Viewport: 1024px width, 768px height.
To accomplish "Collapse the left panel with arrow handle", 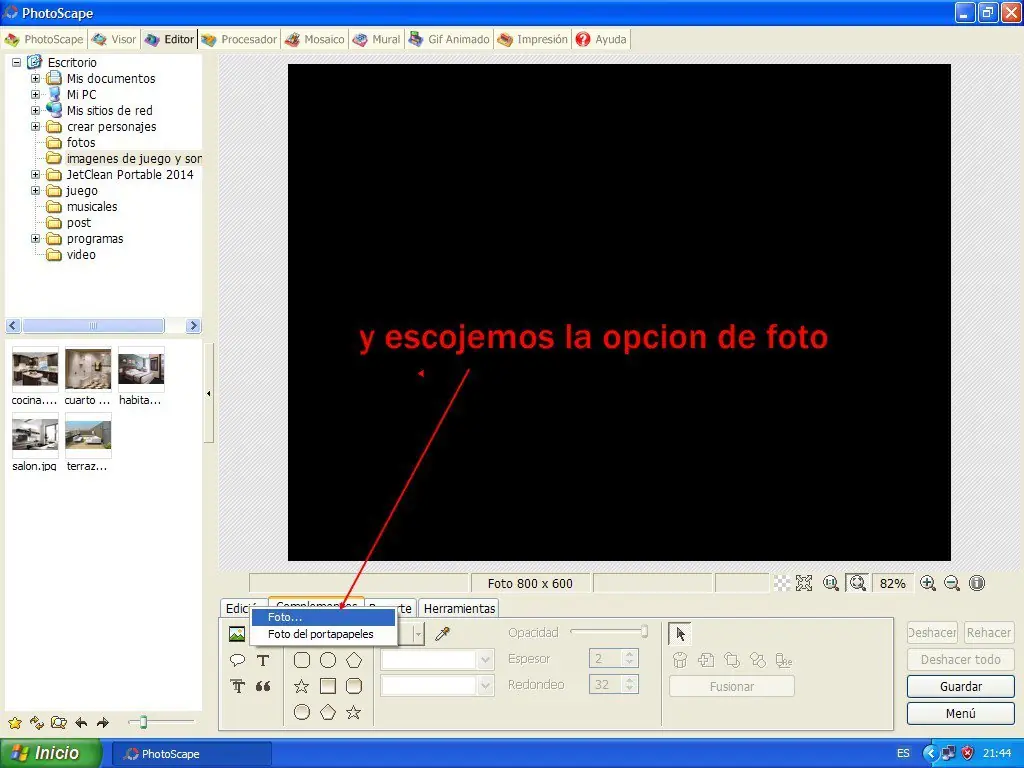I will click(208, 394).
